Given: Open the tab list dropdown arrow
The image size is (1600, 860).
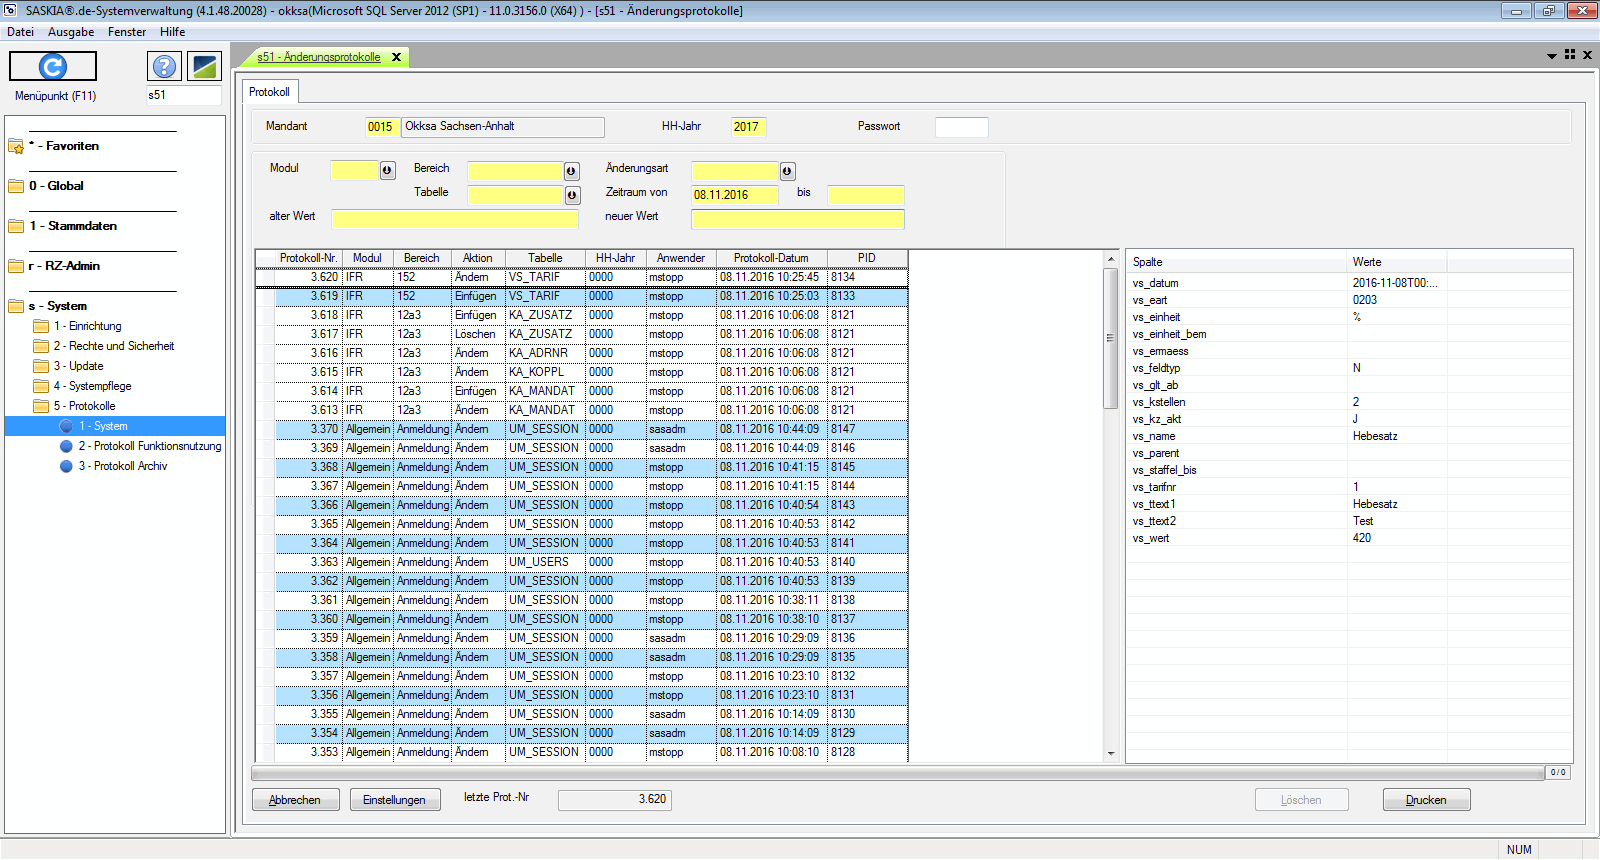Looking at the screenshot, I should (x=1552, y=56).
